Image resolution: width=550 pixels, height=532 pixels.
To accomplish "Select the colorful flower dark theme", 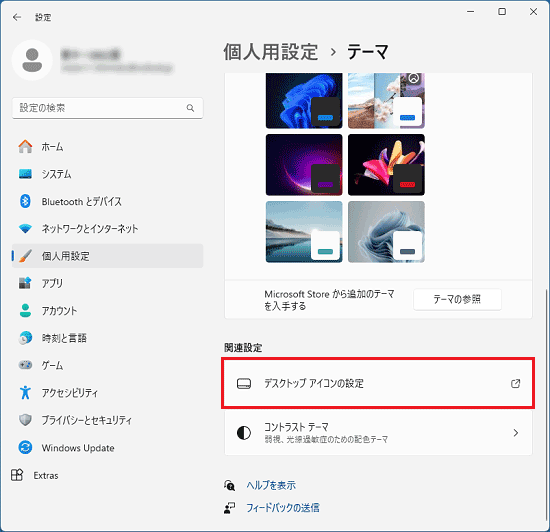I will (386, 165).
